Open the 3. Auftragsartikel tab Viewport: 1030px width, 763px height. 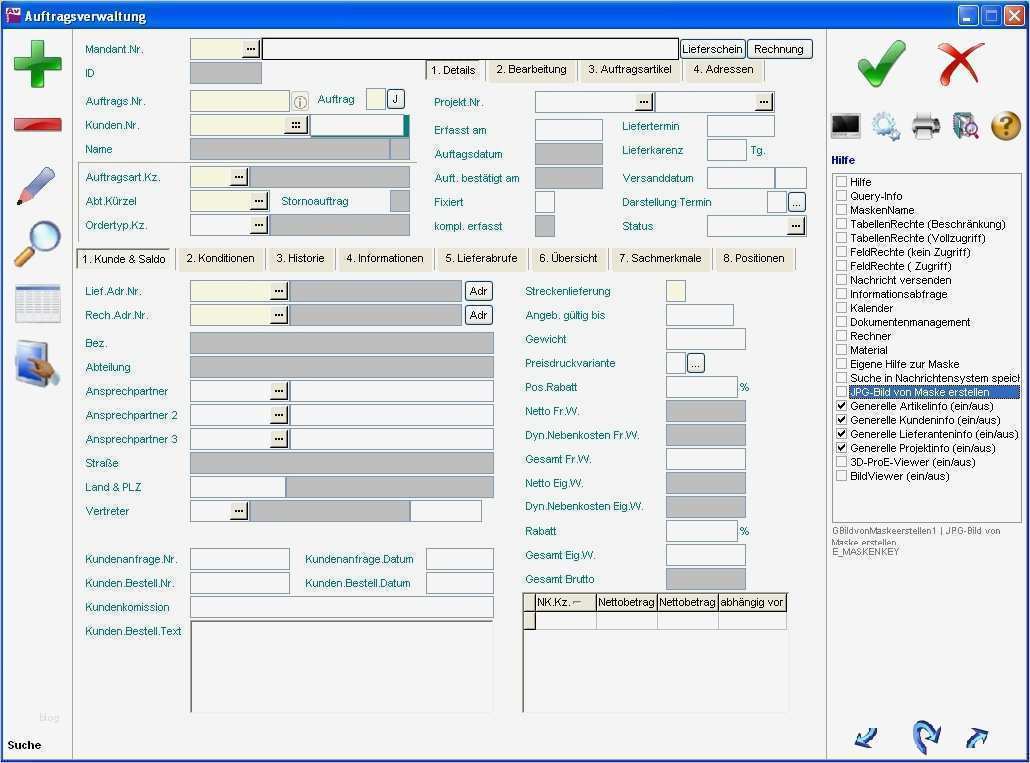pos(629,70)
